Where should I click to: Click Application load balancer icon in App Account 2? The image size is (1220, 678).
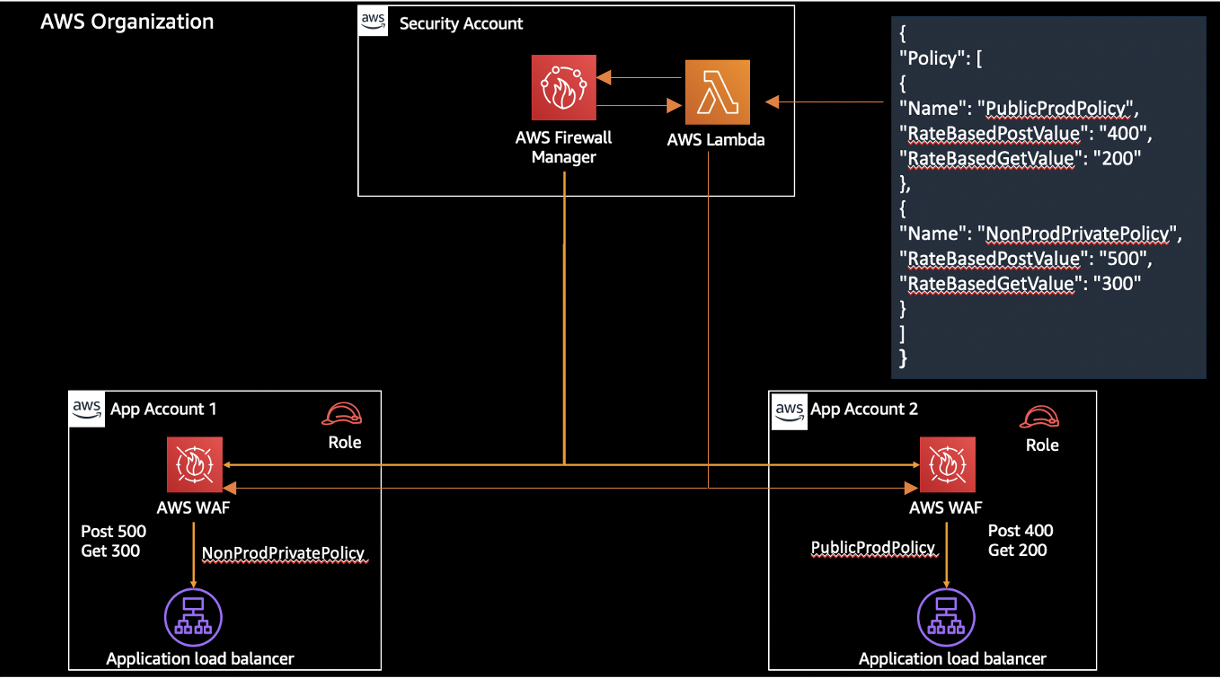click(946, 617)
